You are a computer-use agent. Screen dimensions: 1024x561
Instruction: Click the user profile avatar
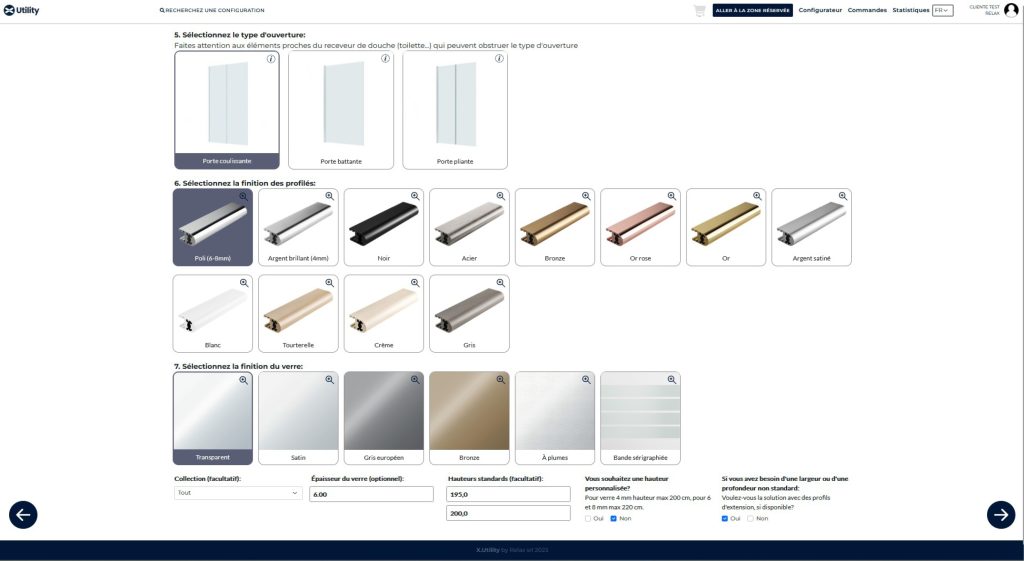[x=1011, y=10]
